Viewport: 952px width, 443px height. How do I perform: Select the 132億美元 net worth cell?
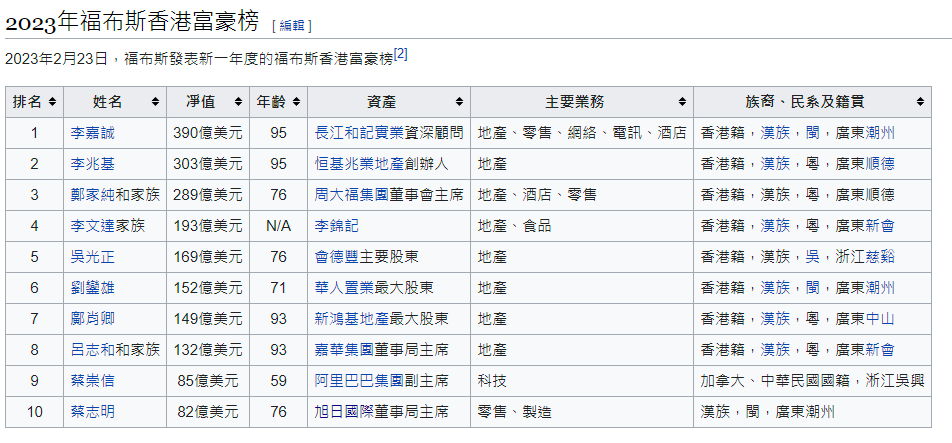coord(208,350)
